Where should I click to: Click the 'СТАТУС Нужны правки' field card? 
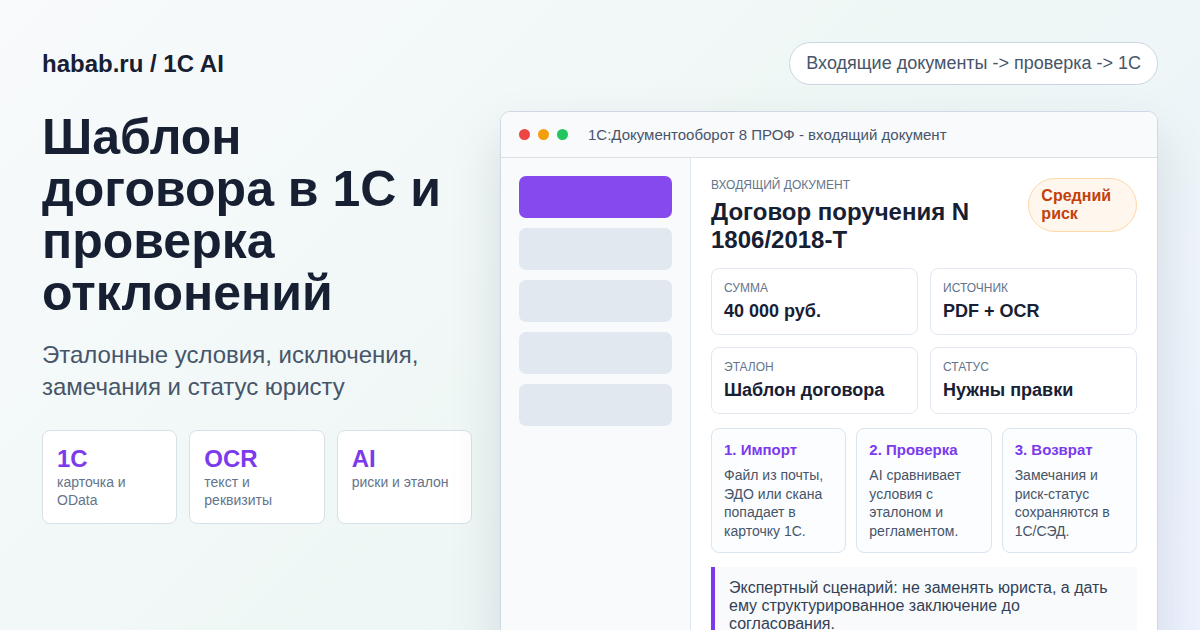point(1033,380)
